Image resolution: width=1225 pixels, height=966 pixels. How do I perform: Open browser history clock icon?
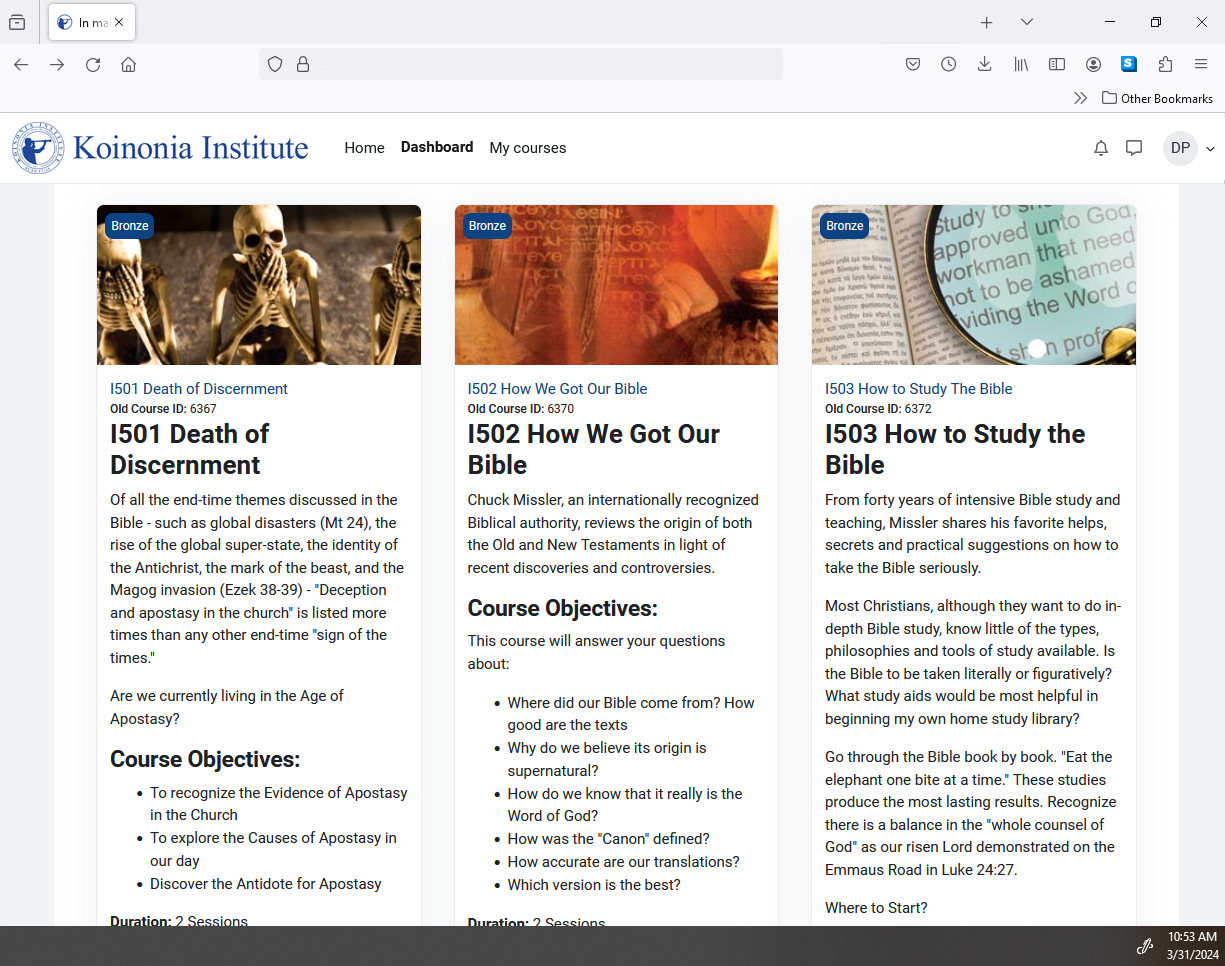(948, 64)
